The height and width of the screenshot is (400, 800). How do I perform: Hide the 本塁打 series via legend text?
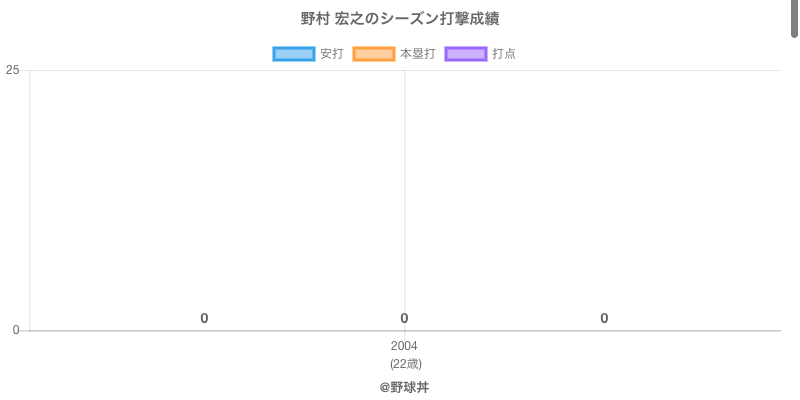[417, 54]
